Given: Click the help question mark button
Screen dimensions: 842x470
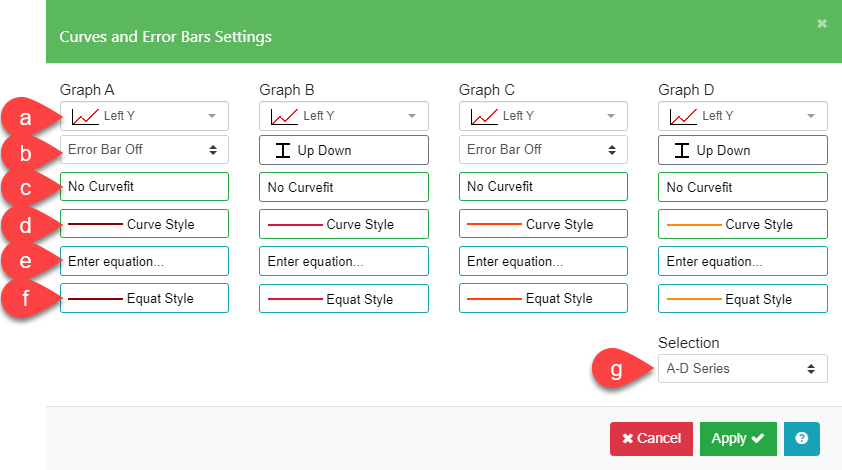Looking at the screenshot, I should click(x=801, y=439).
